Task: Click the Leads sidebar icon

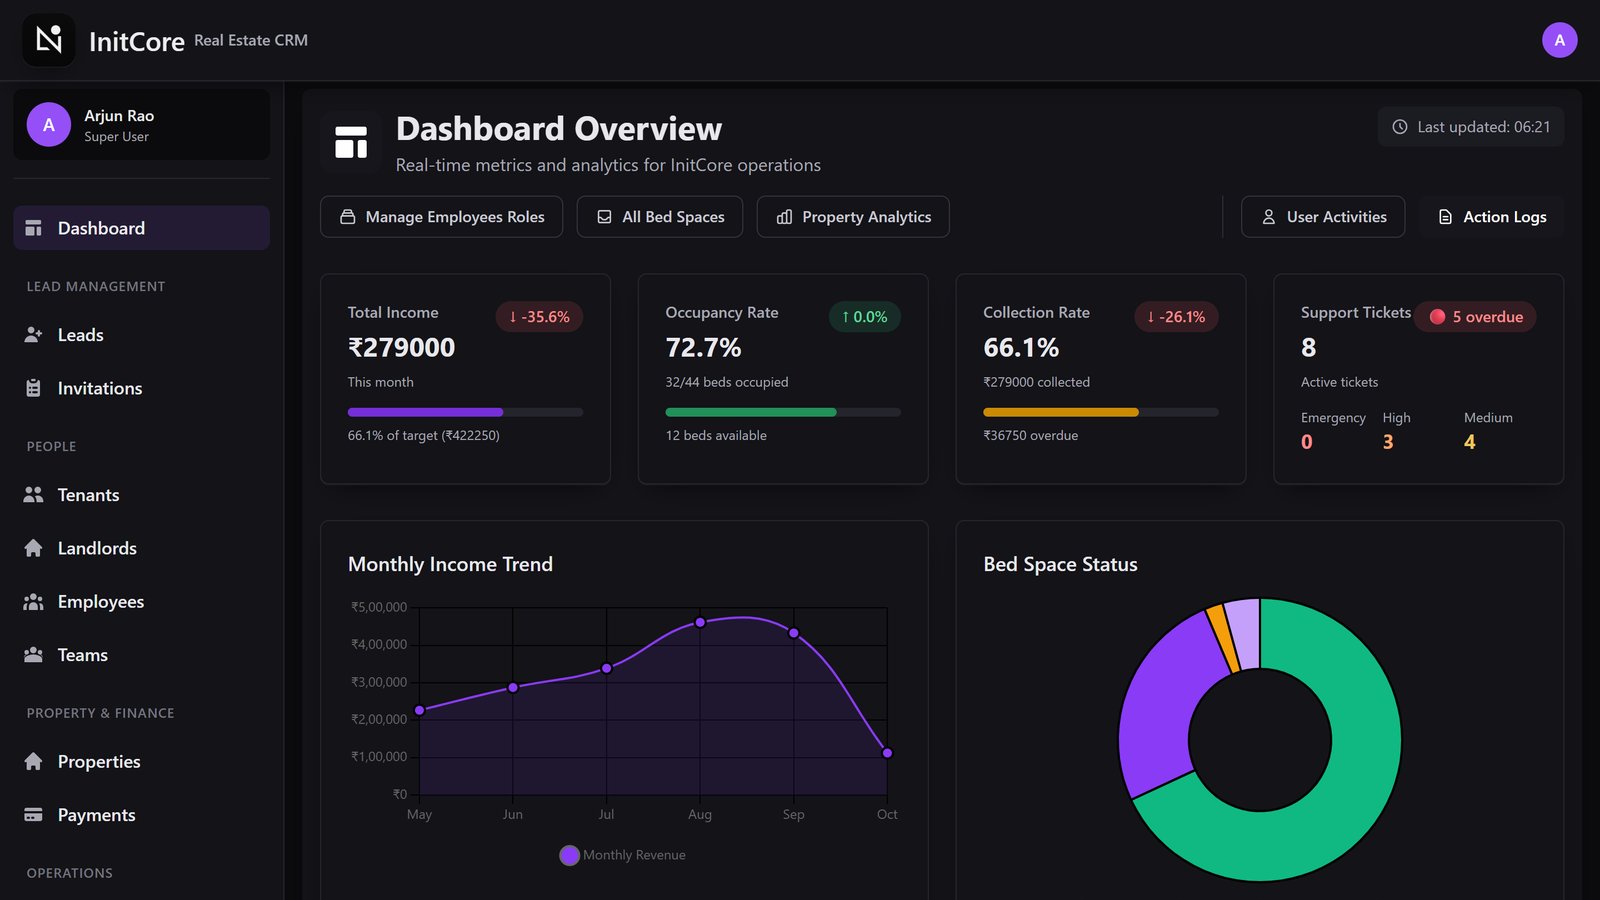Action: tap(33, 335)
